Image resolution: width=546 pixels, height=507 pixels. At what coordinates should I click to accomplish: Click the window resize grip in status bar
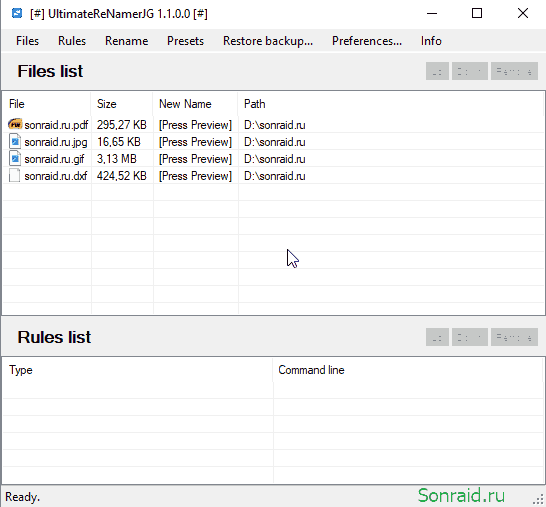click(539, 500)
